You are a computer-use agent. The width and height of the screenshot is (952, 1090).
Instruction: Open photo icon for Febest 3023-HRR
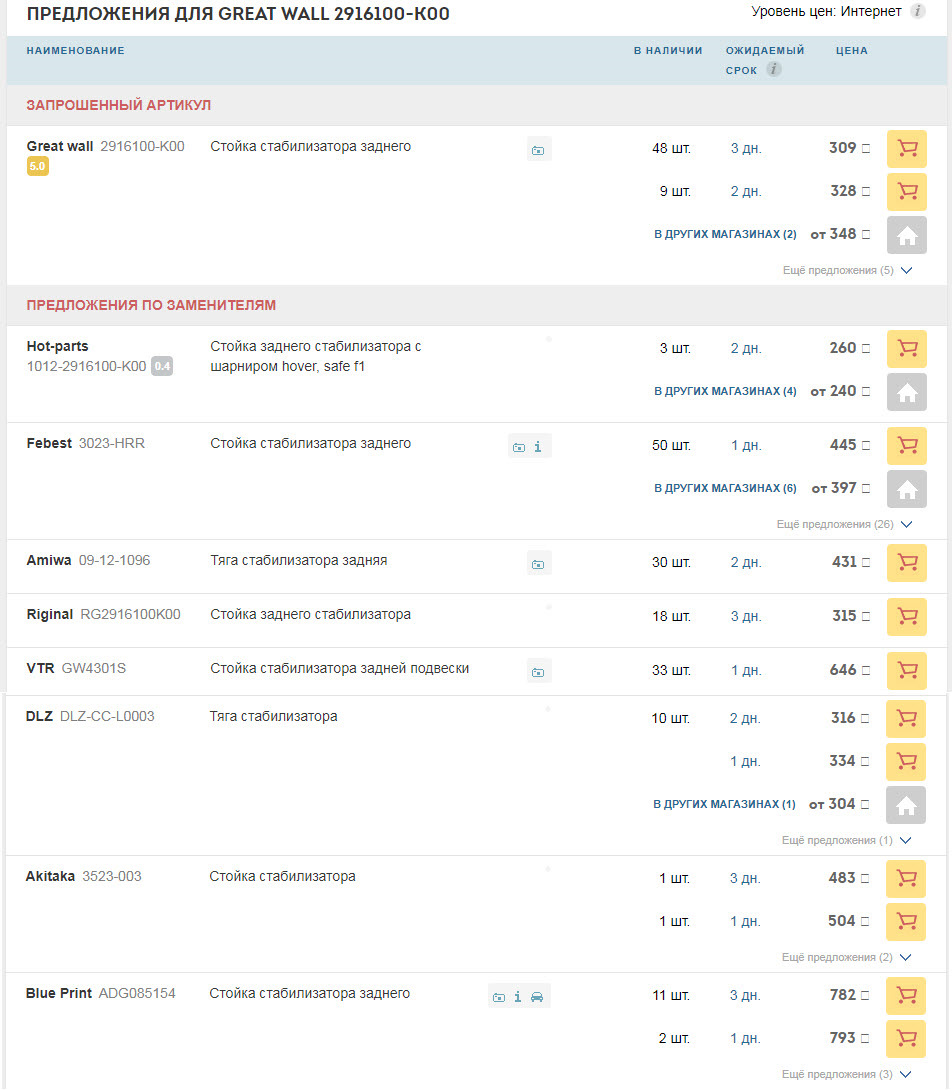click(519, 447)
